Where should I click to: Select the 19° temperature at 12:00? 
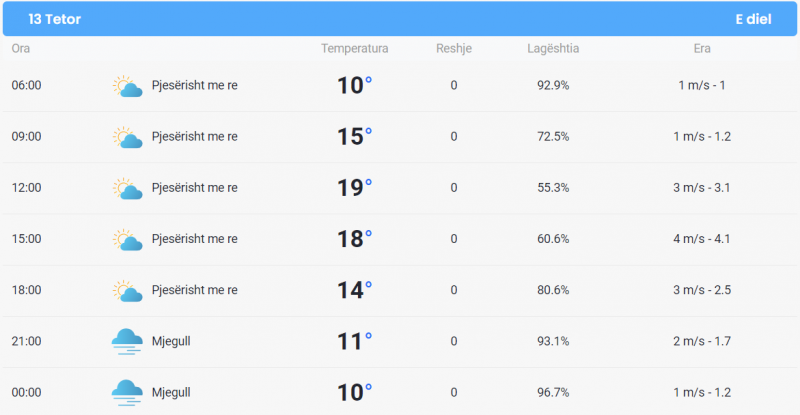[355, 187]
